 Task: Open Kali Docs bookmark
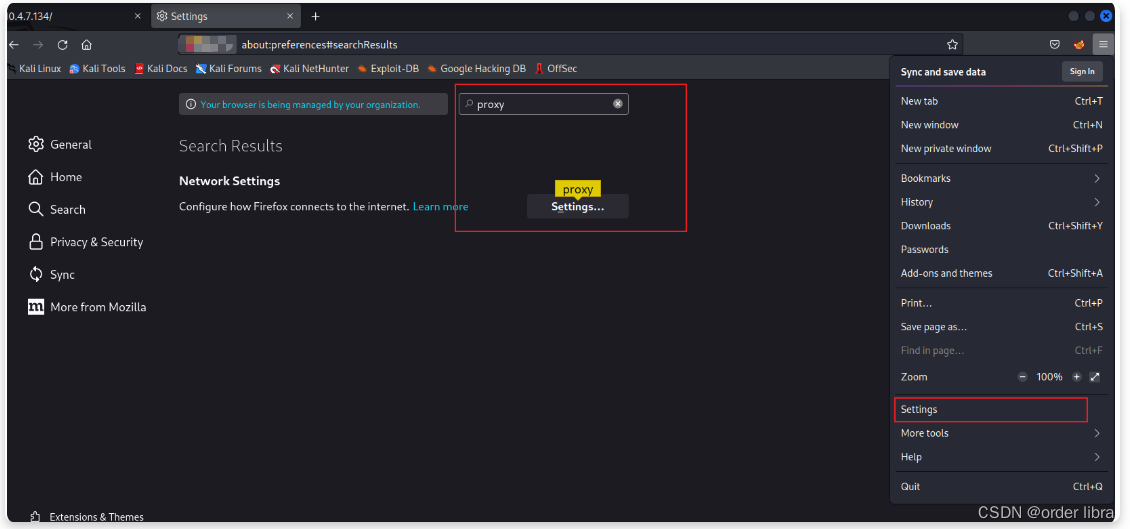tap(161, 68)
